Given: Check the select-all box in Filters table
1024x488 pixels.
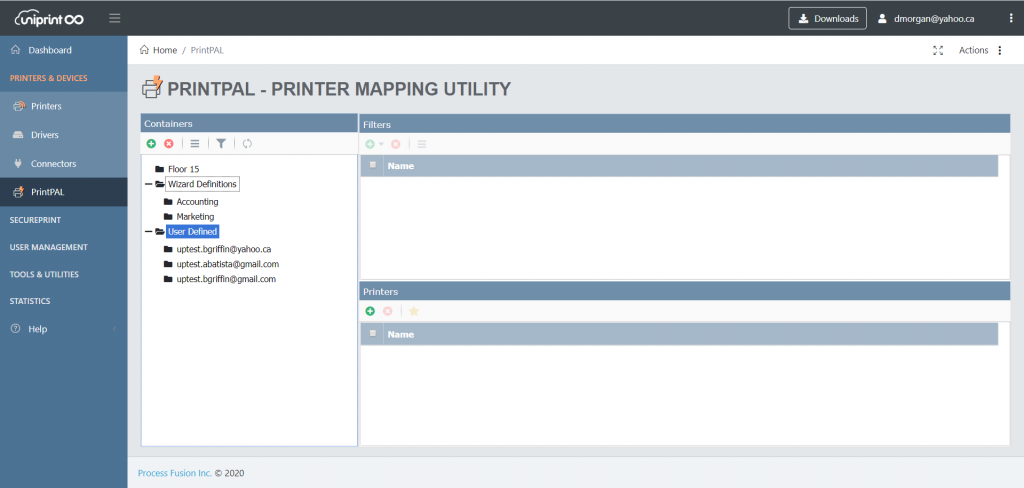Looking at the screenshot, I should point(373,165).
